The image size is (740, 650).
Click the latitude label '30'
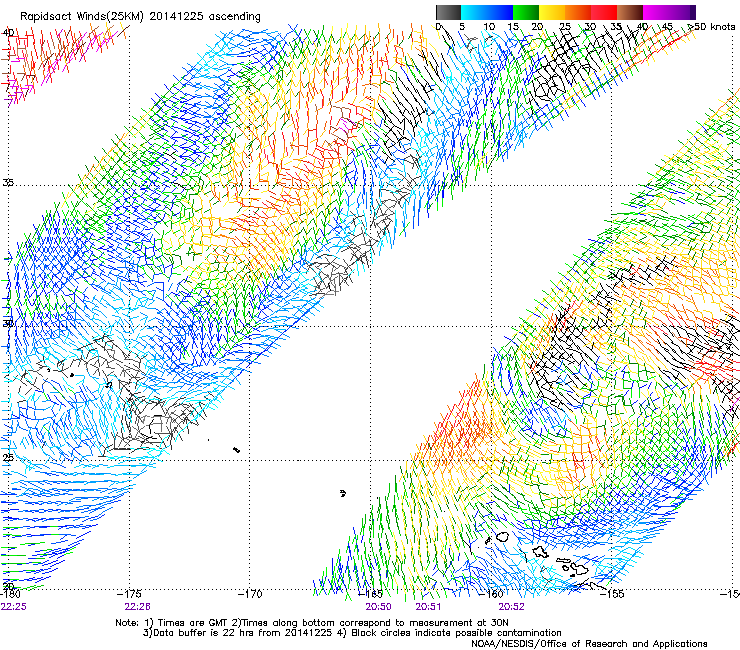pos(8,323)
